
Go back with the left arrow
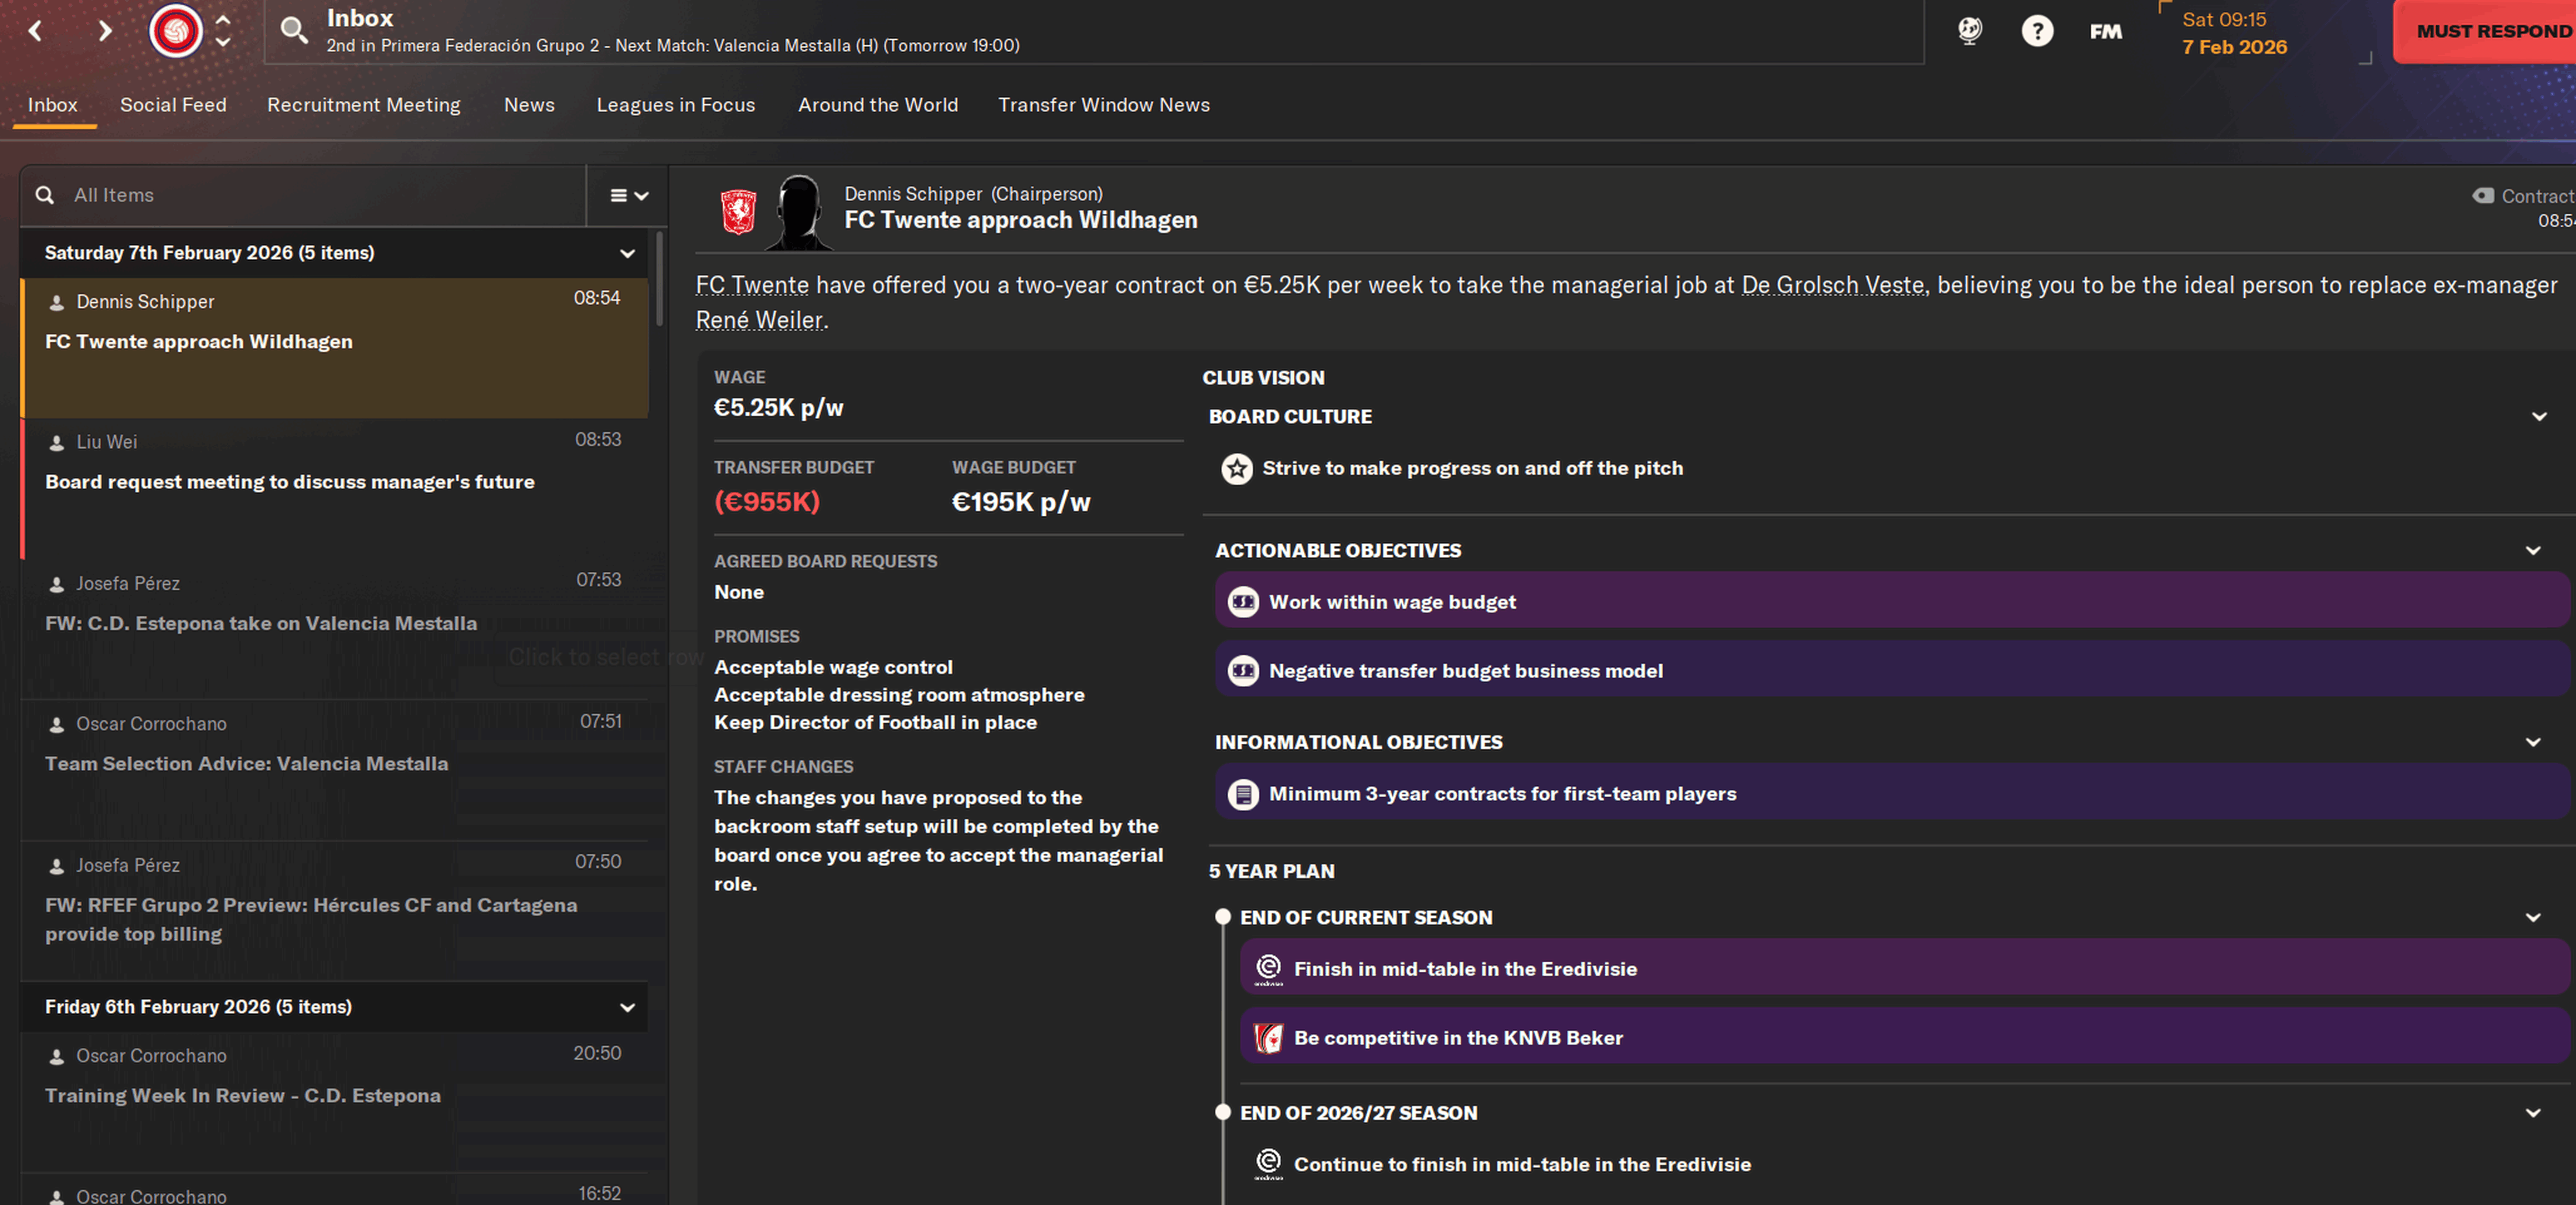[x=36, y=31]
